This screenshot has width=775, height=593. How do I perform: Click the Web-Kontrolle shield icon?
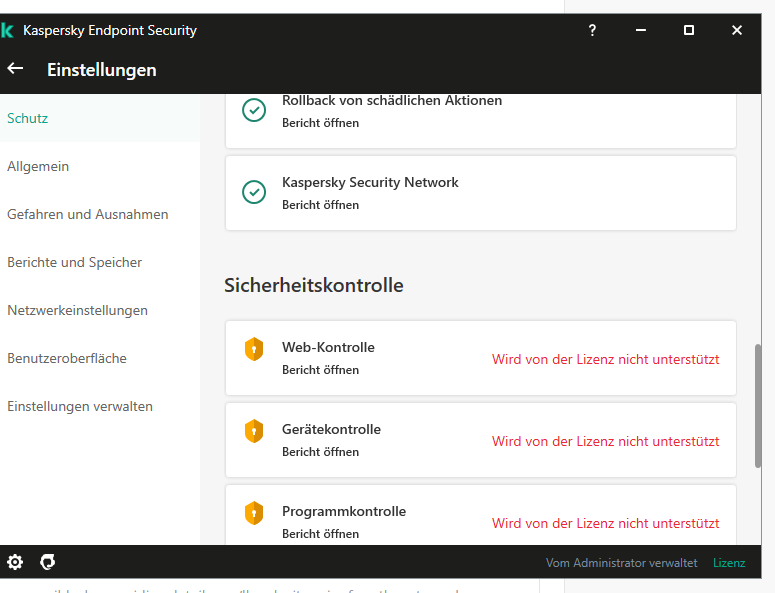point(254,349)
